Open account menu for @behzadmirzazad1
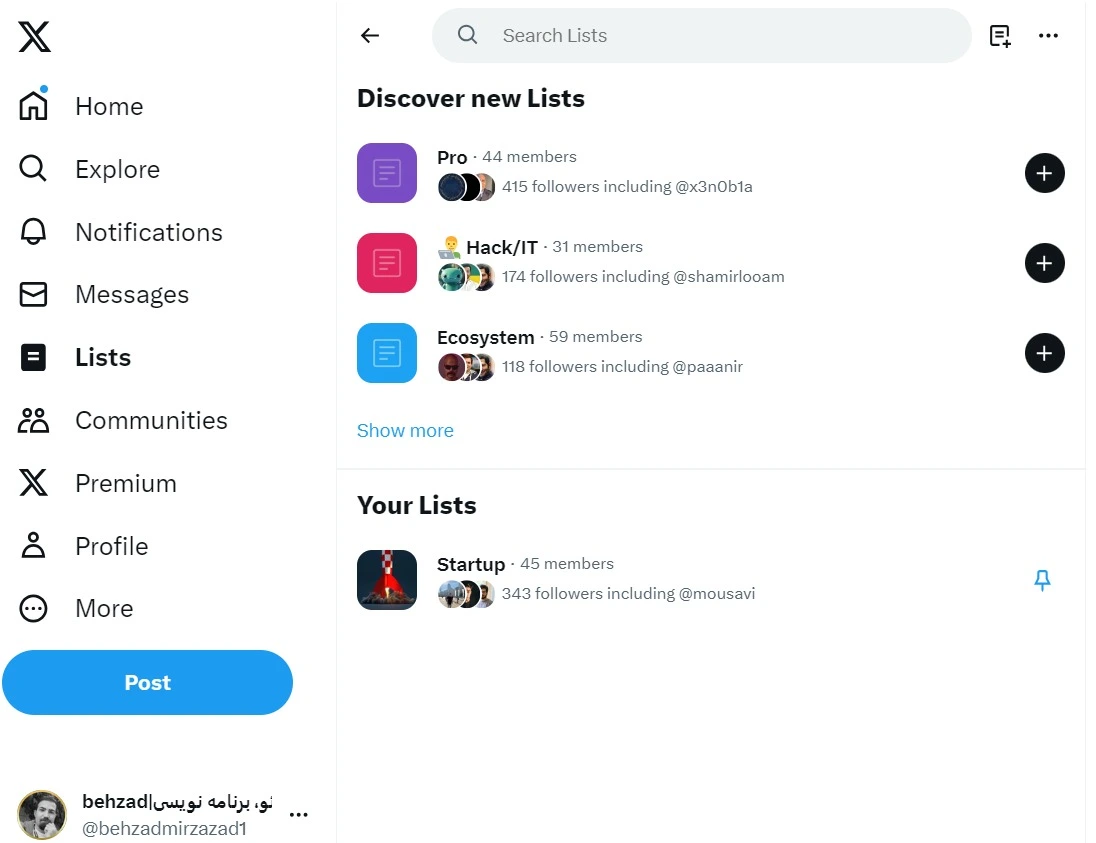The height and width of the screenshot is (843, 1096). tap(298, 815)
